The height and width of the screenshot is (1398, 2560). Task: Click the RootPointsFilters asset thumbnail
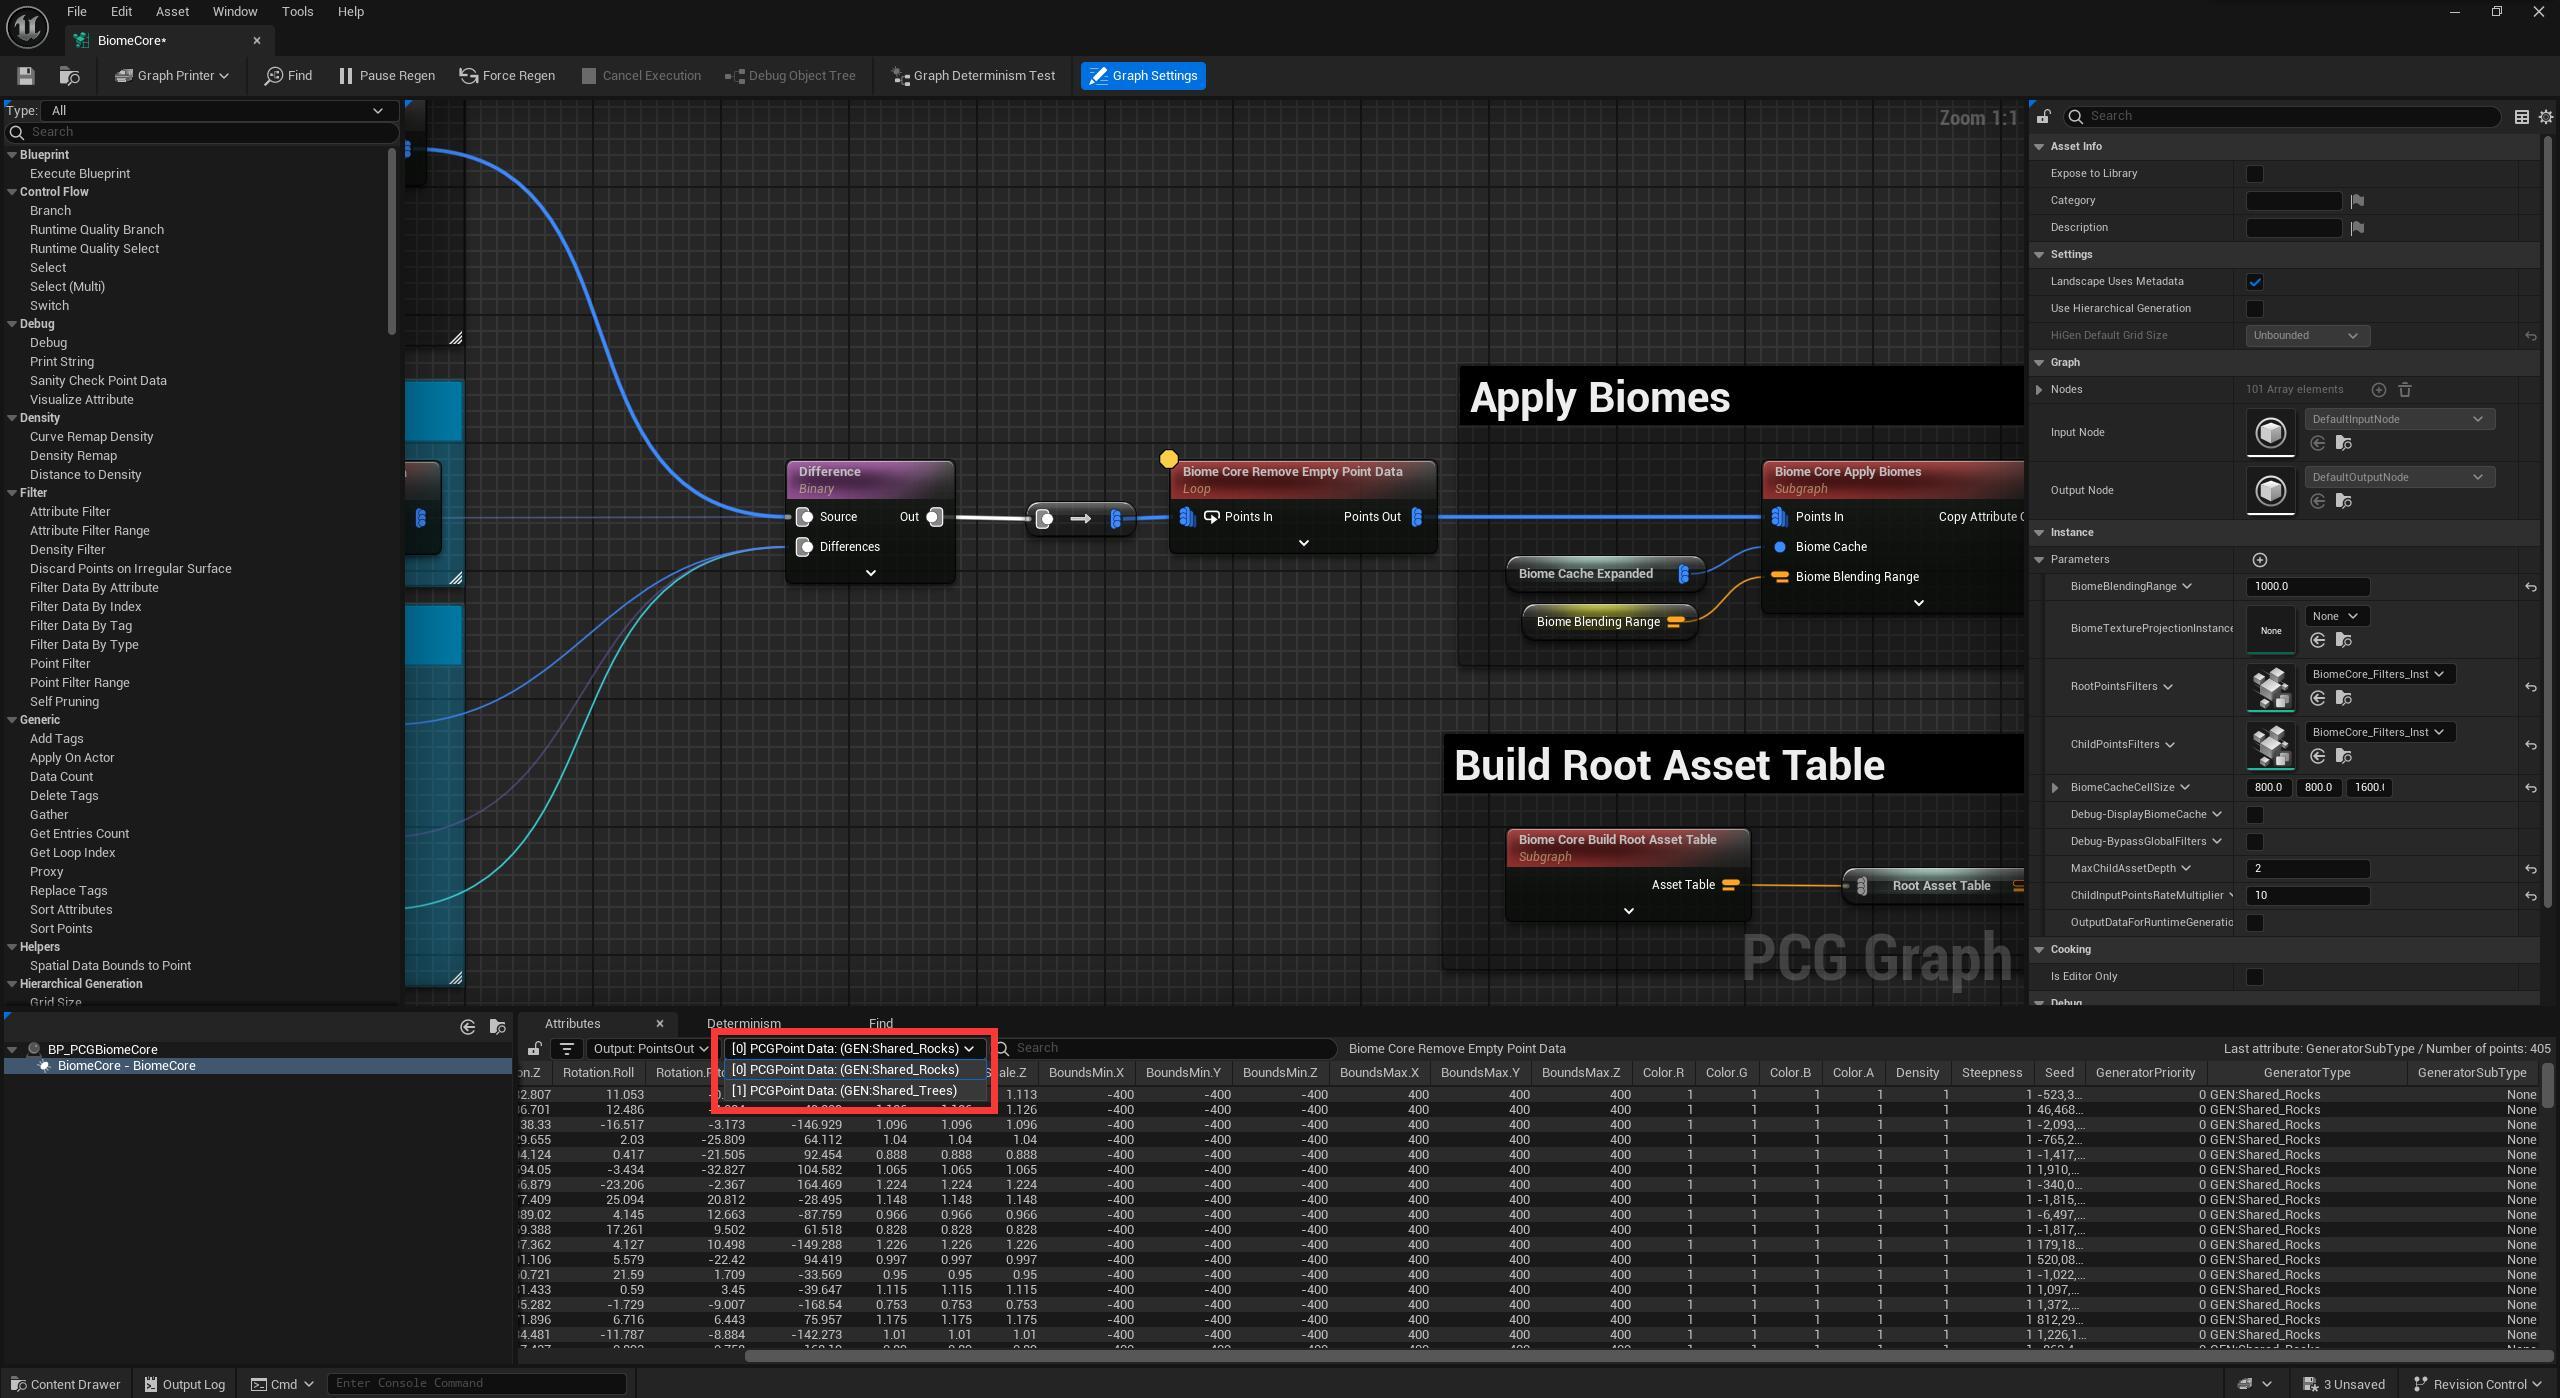point(2270,687)
